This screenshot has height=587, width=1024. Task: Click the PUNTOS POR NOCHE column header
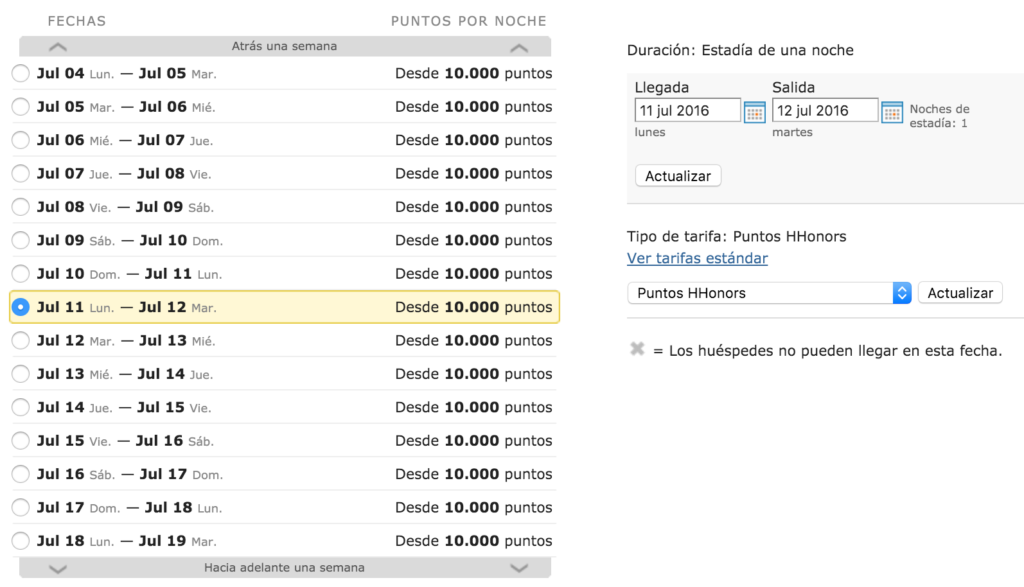point(468,22)
